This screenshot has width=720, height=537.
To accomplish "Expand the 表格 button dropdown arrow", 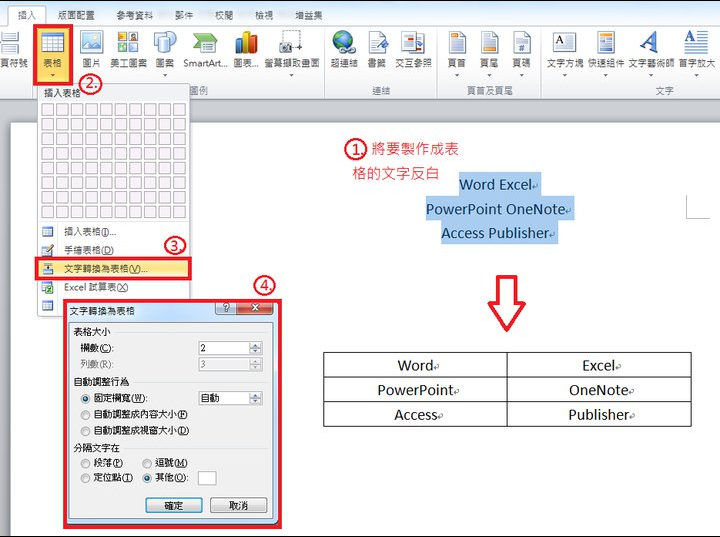I will coord(52,75).
